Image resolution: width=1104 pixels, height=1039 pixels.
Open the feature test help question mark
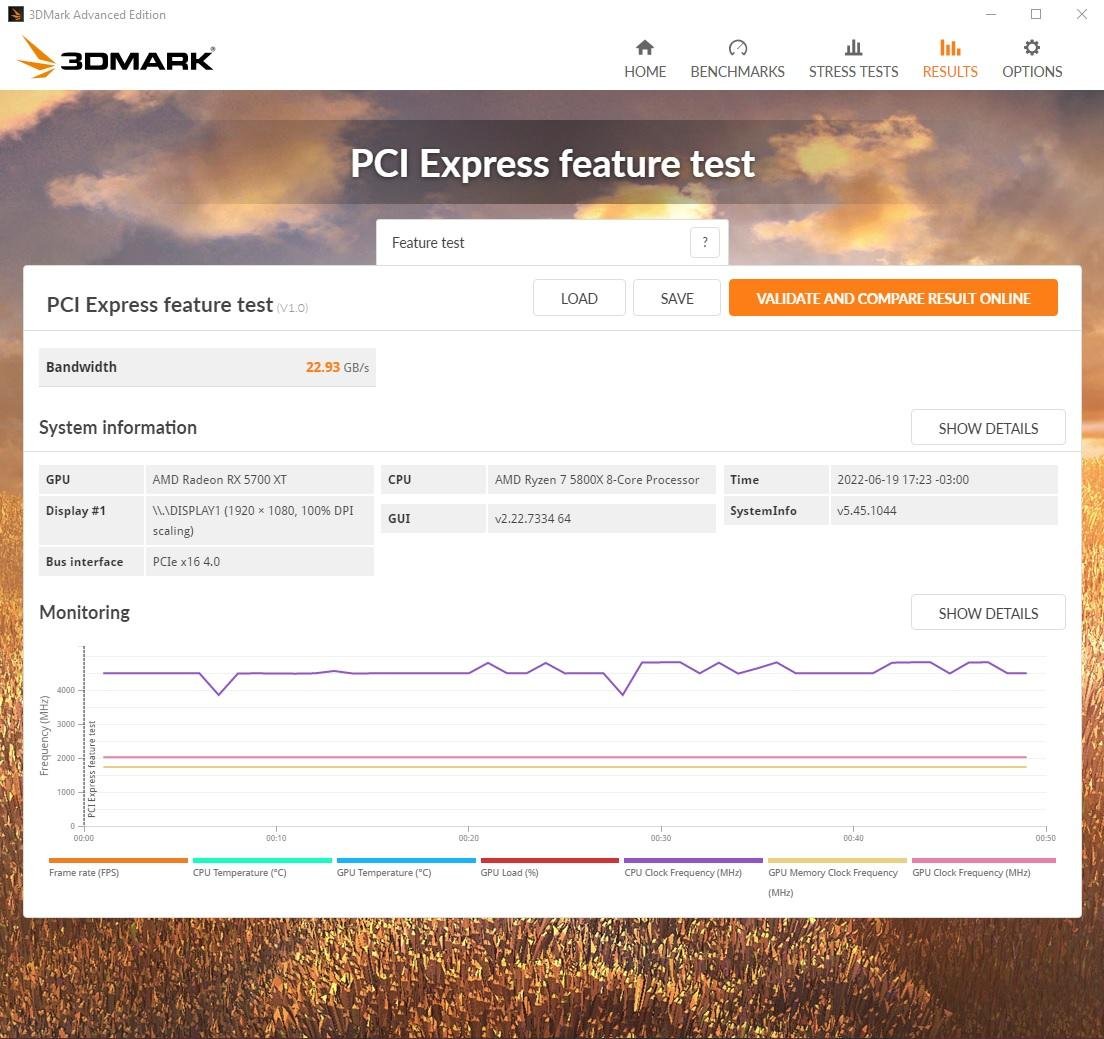705,243
